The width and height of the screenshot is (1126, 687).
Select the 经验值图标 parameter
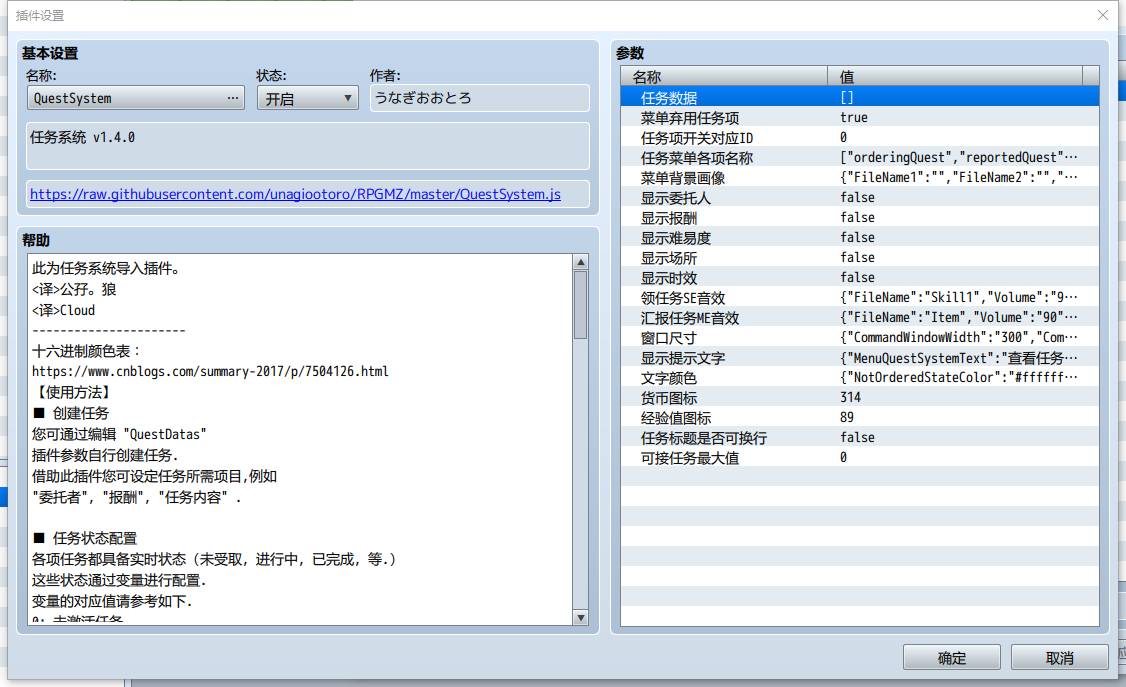coord(860,417)
